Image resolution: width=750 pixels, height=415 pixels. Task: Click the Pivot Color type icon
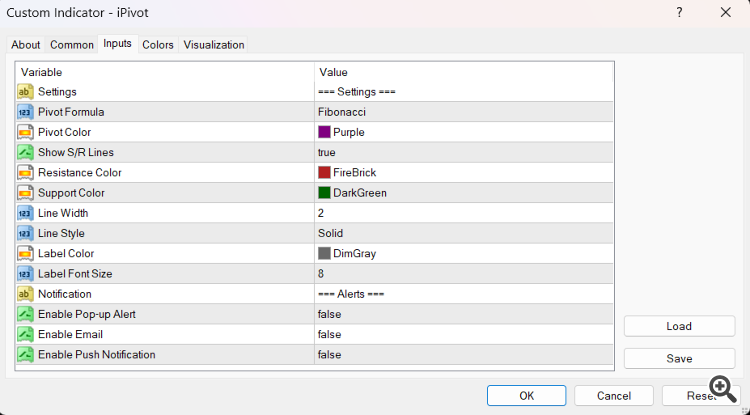coord(26,132)
